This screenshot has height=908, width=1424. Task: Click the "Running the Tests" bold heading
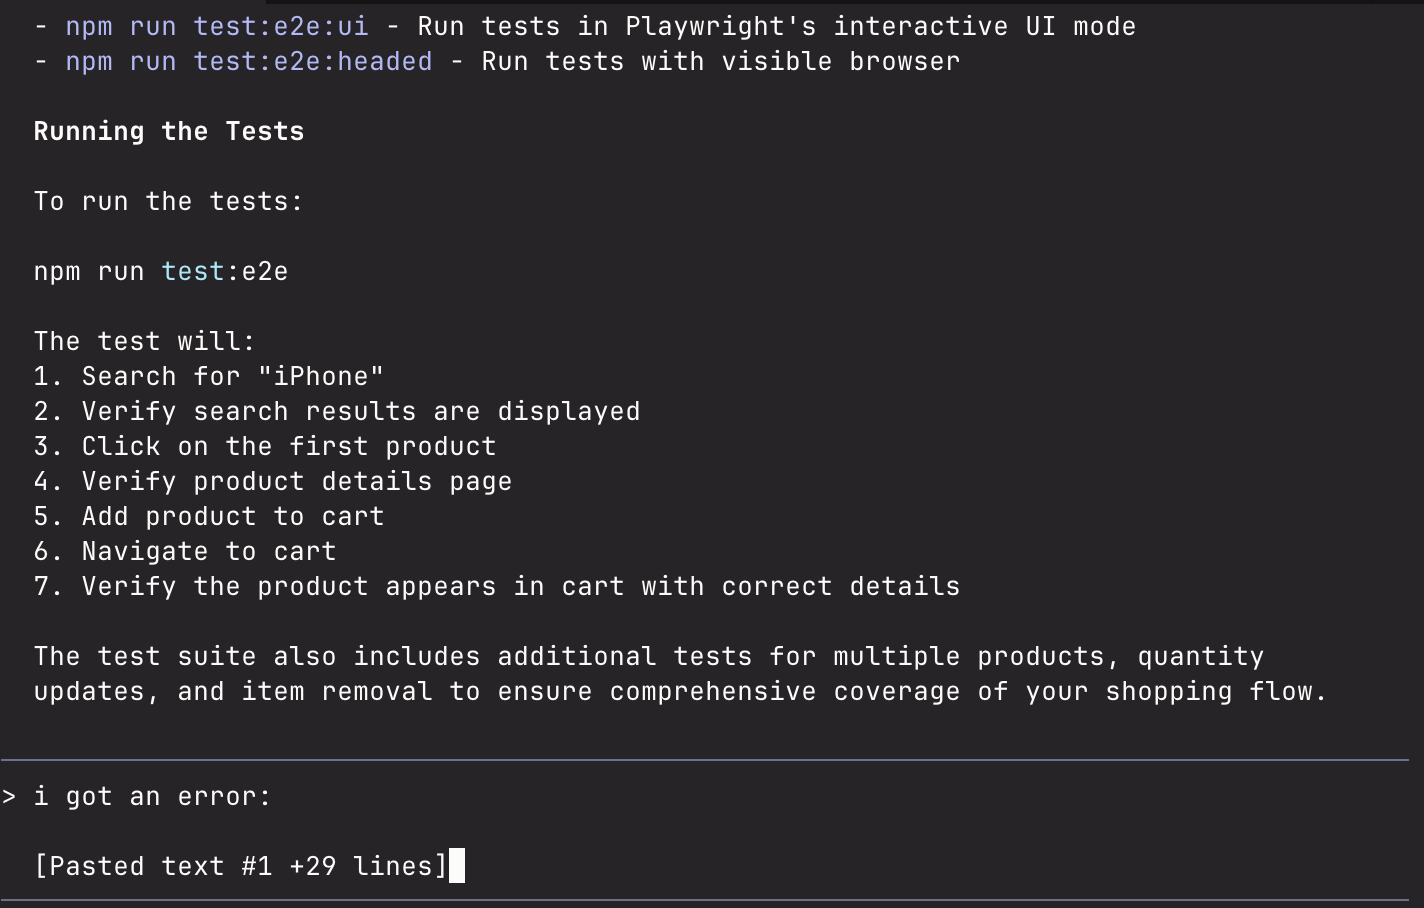168,131
